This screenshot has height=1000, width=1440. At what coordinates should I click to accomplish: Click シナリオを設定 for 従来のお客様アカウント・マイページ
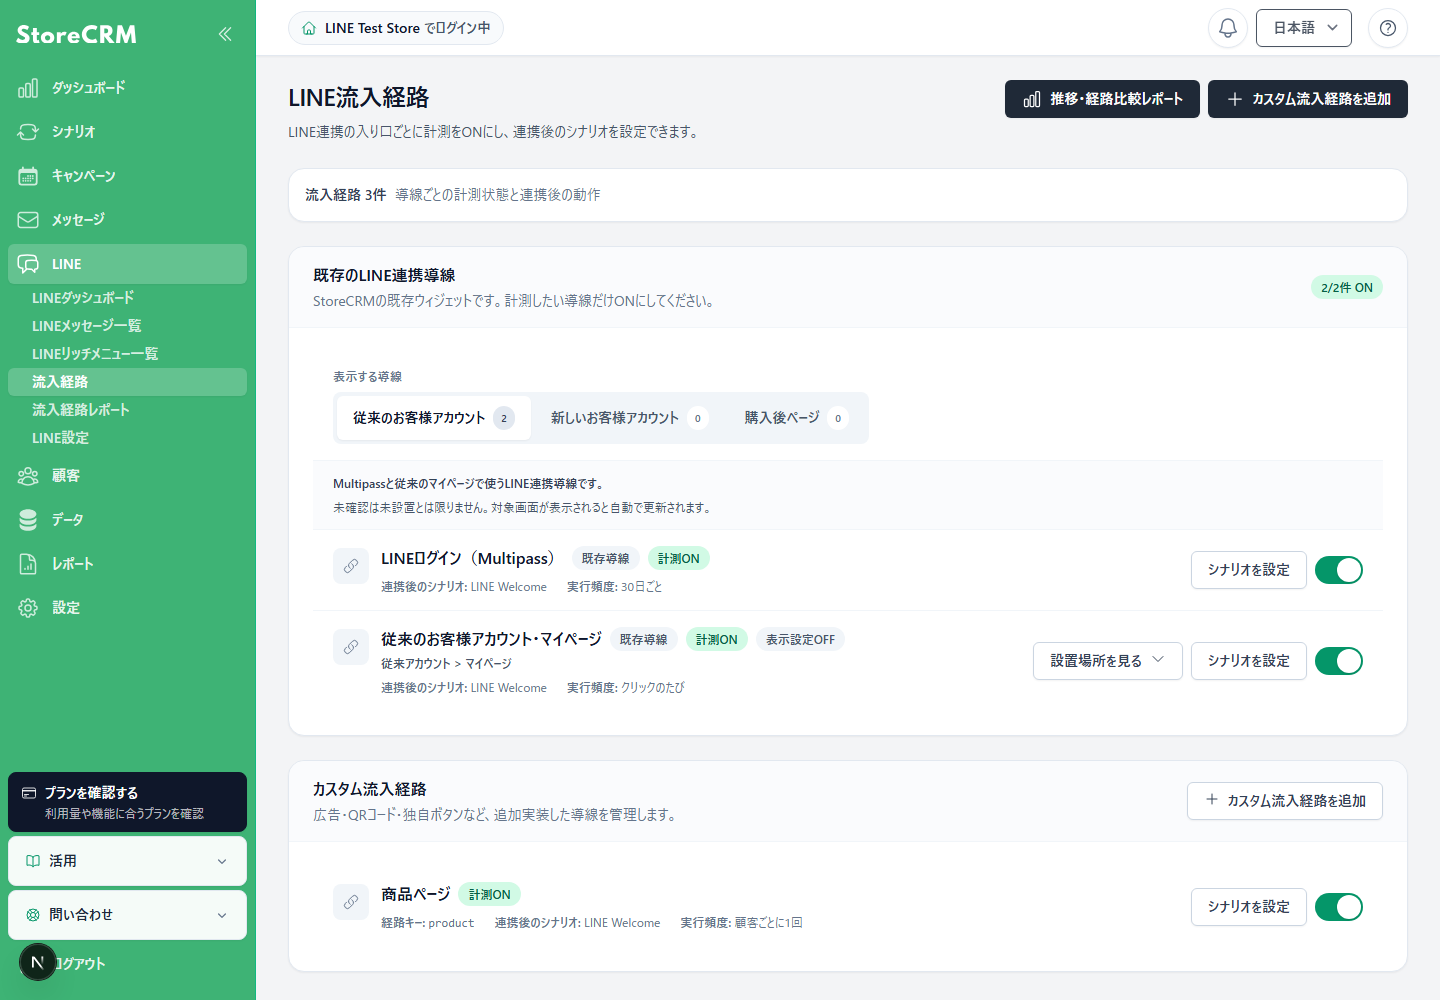pos(1249,661)
